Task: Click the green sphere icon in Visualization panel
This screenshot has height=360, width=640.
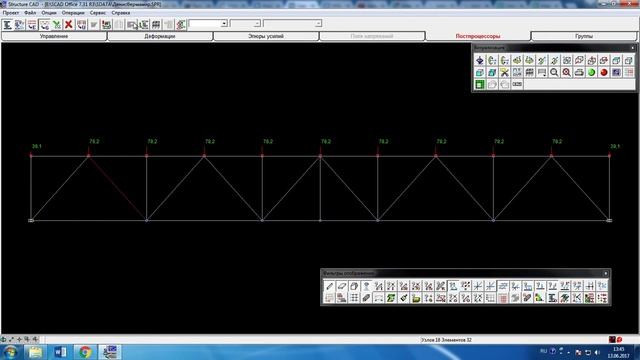Action: point(591,73)
